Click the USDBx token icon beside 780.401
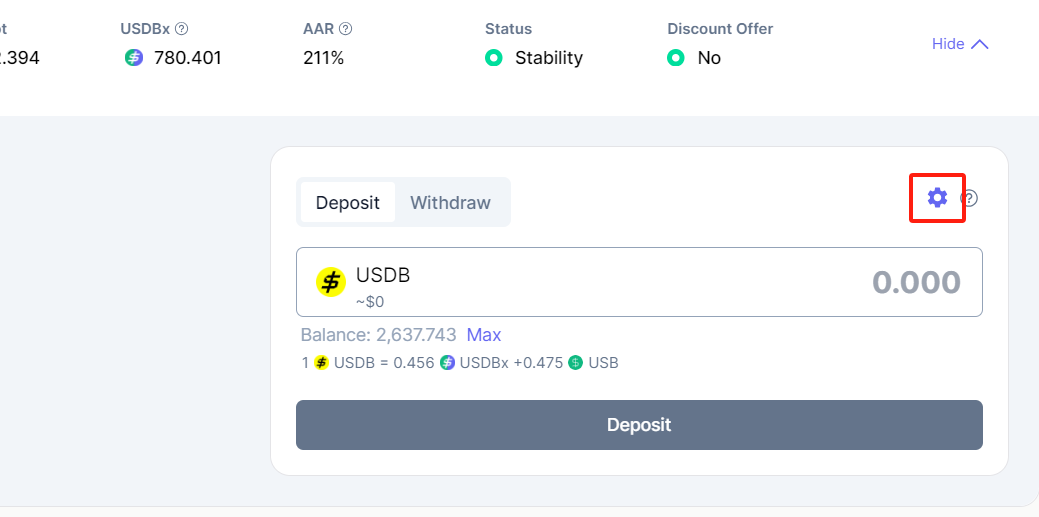1039x517 pixels. pyautogui.click(x=134, y=58)
